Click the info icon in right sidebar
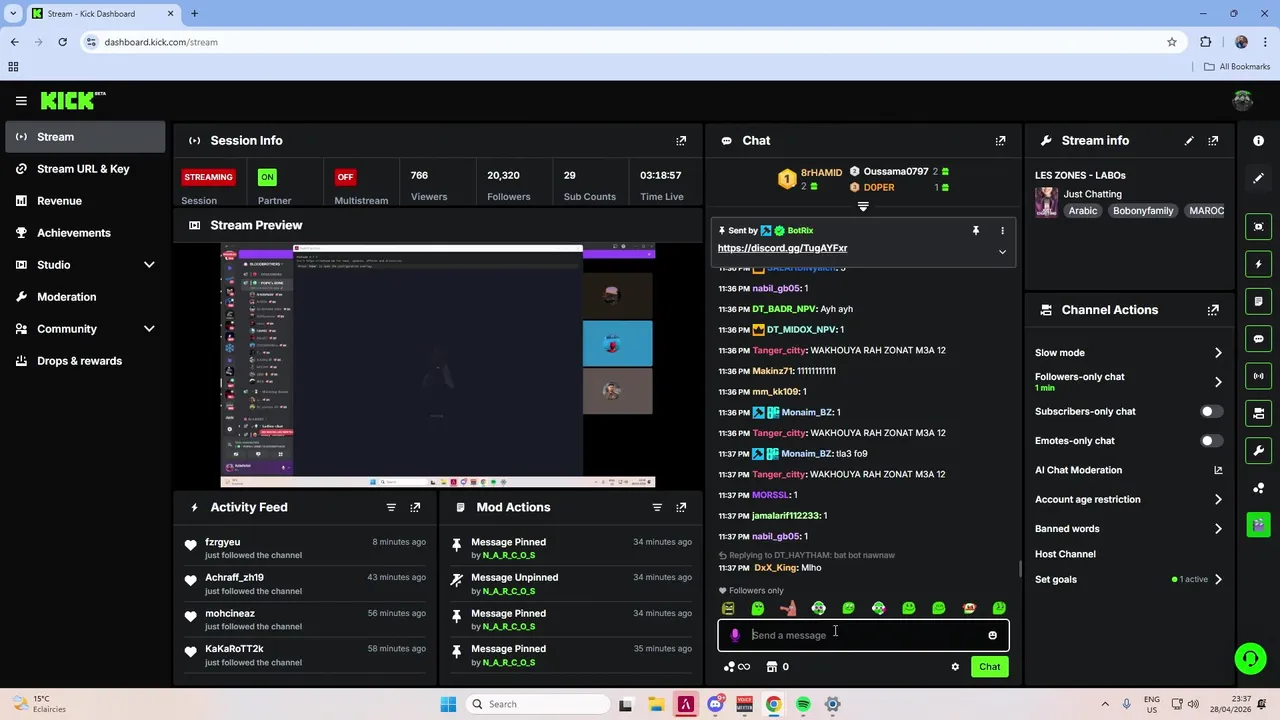The image size is (1280, 720). pyautogui.click(x=1258, y=141)
